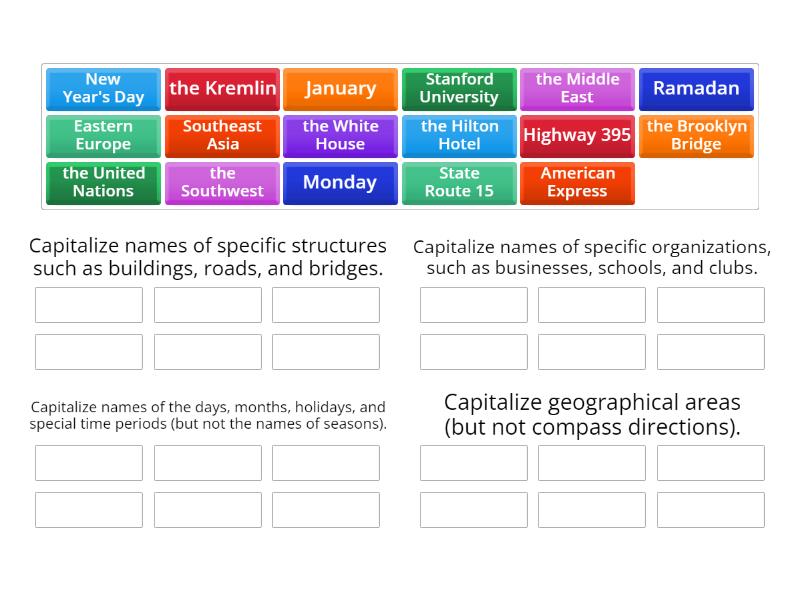
Task: Click the "Eastern Europe" tile
Action: click(x=103, y=136)
